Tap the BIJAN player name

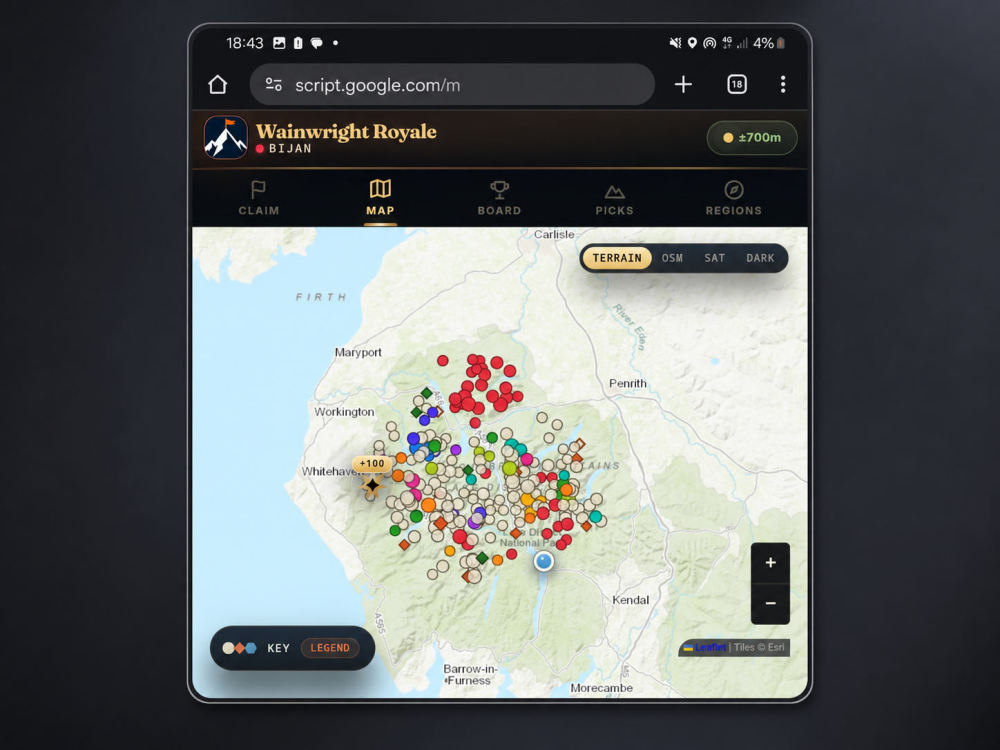point(290,149)
